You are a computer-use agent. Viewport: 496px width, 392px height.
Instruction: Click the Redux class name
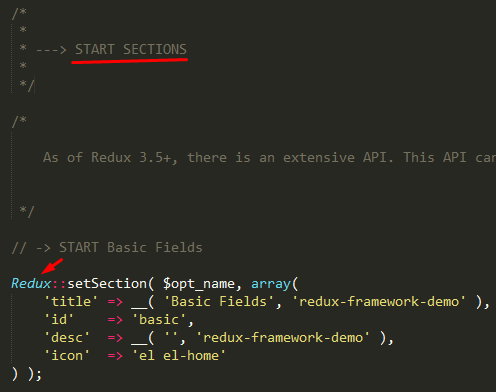(31, 284)
